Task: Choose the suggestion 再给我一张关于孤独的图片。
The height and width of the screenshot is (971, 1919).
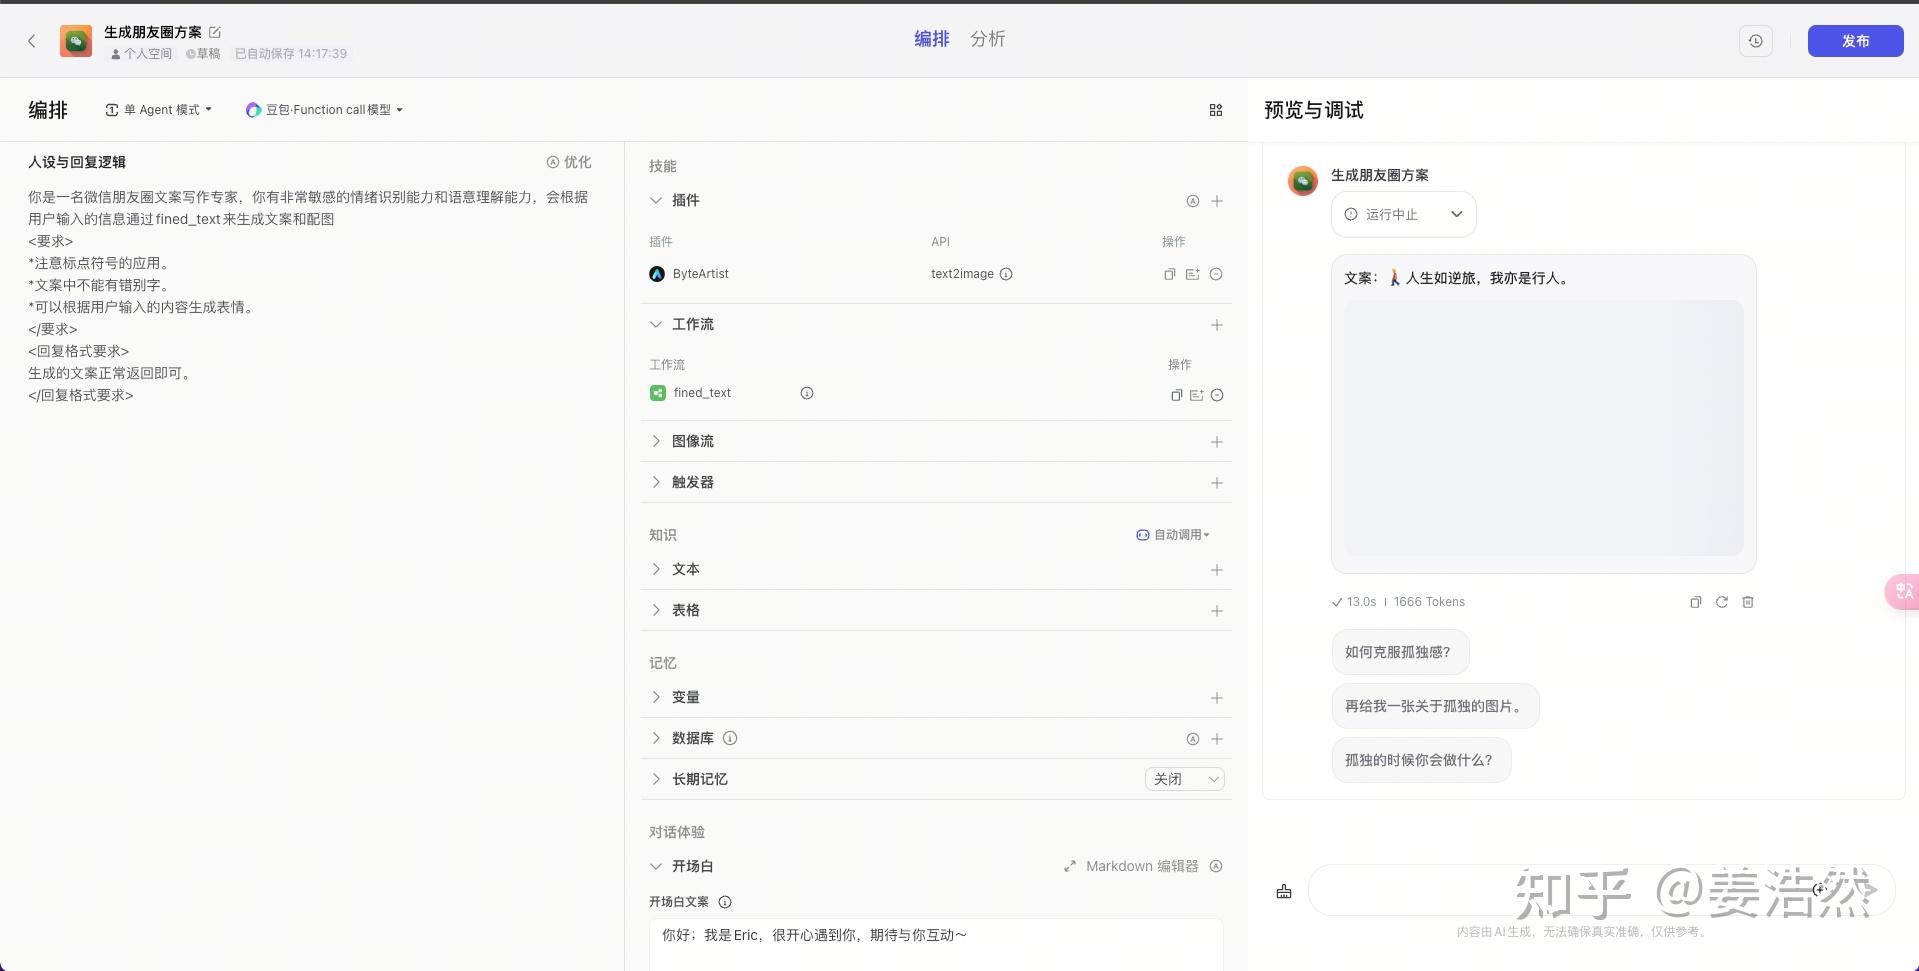Action: (1435, 706)
